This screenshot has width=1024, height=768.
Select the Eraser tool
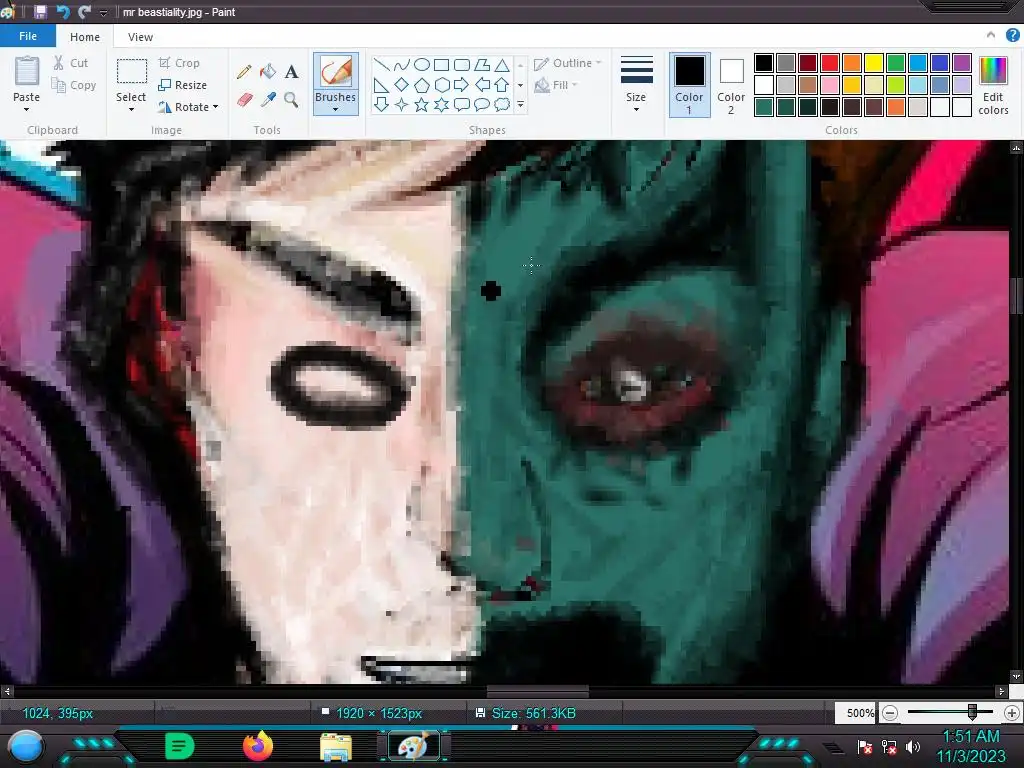point(244,99)
